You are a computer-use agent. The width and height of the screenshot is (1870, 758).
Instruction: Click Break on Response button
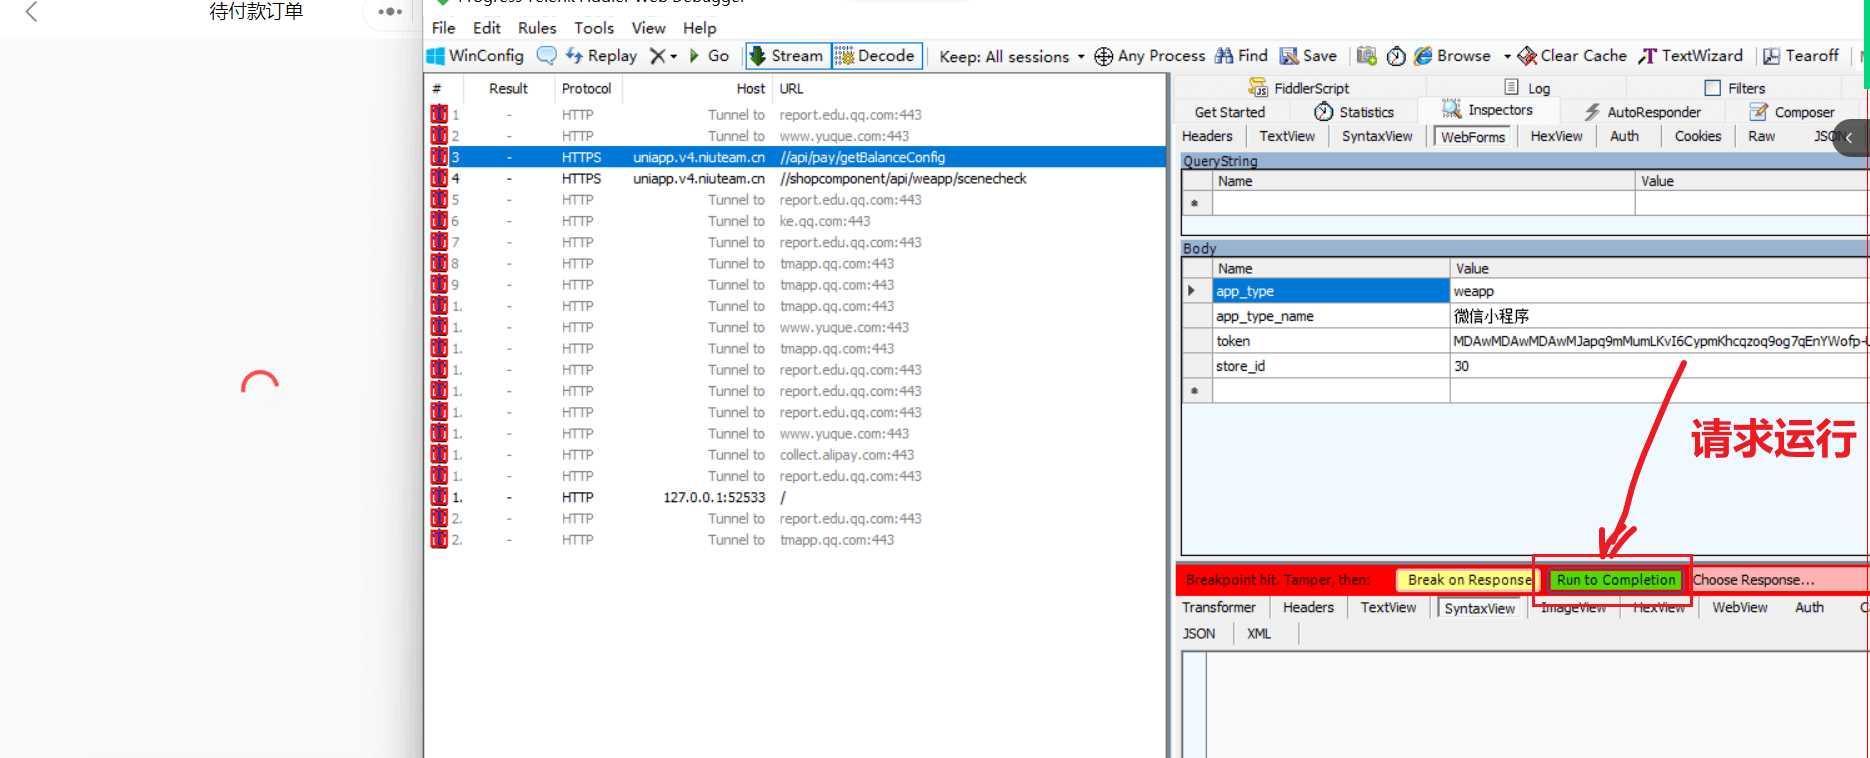point(1469,580)
